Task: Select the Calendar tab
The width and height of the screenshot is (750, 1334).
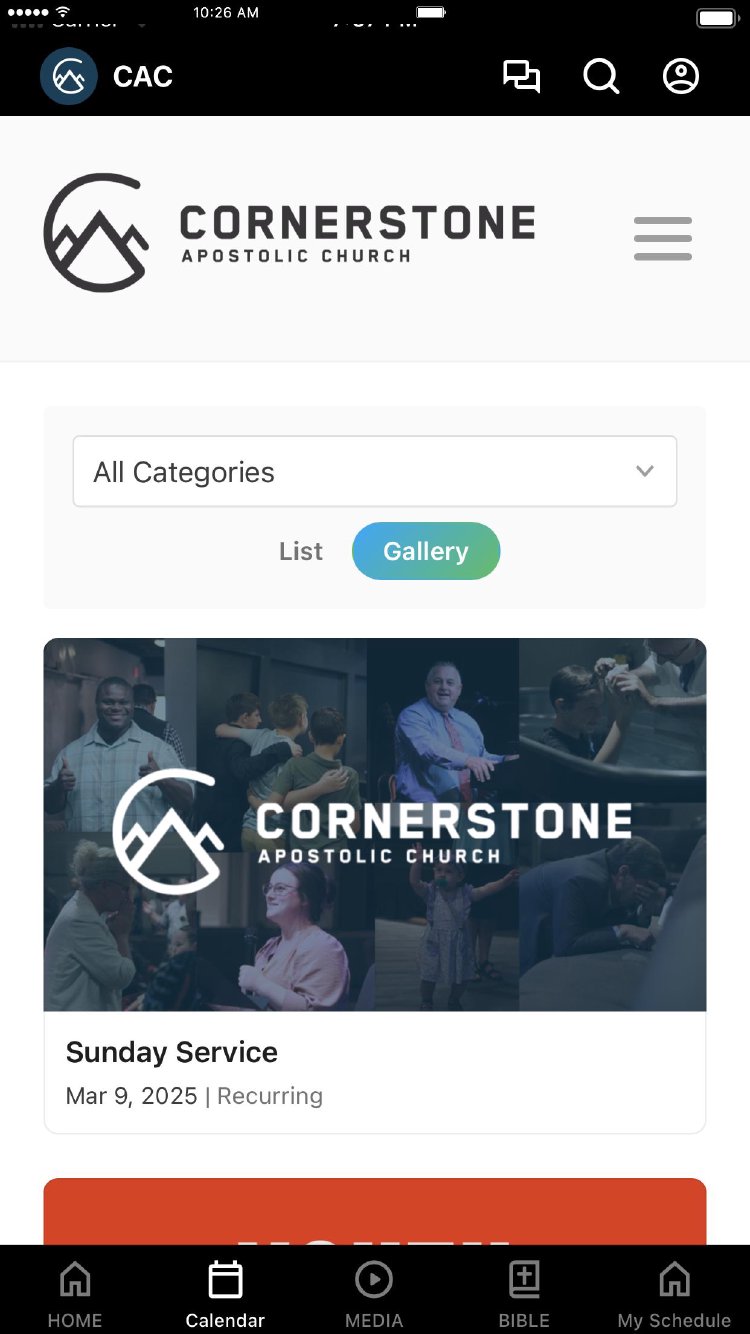Action: pos(225,1295)
